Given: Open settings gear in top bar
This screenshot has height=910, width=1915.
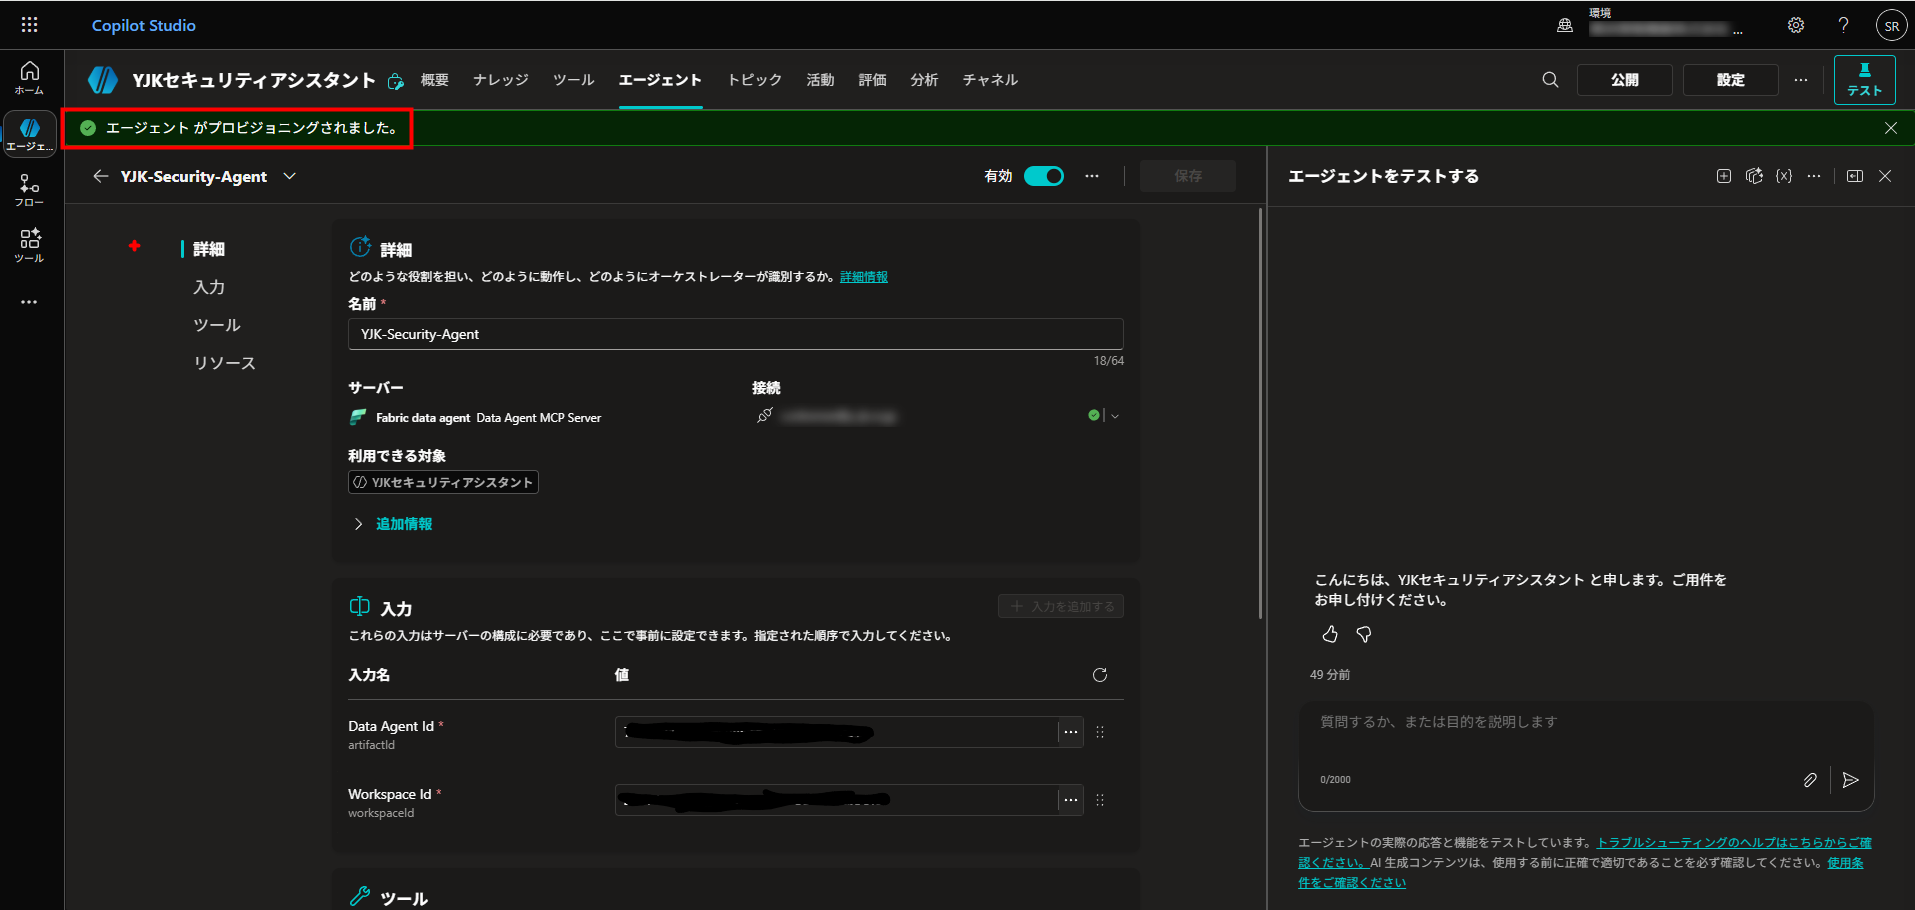Looking at the screenshot, I should [1796, 26].
